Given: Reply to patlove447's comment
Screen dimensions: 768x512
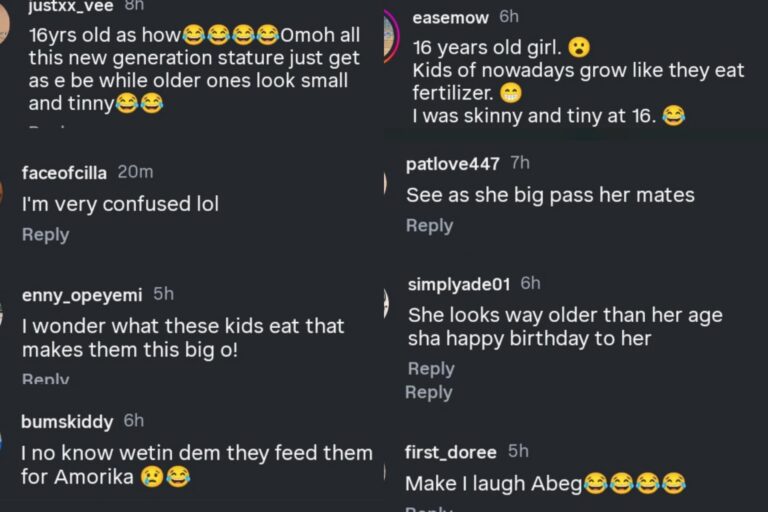Looking at the screenshot, I should pos(429,226).
